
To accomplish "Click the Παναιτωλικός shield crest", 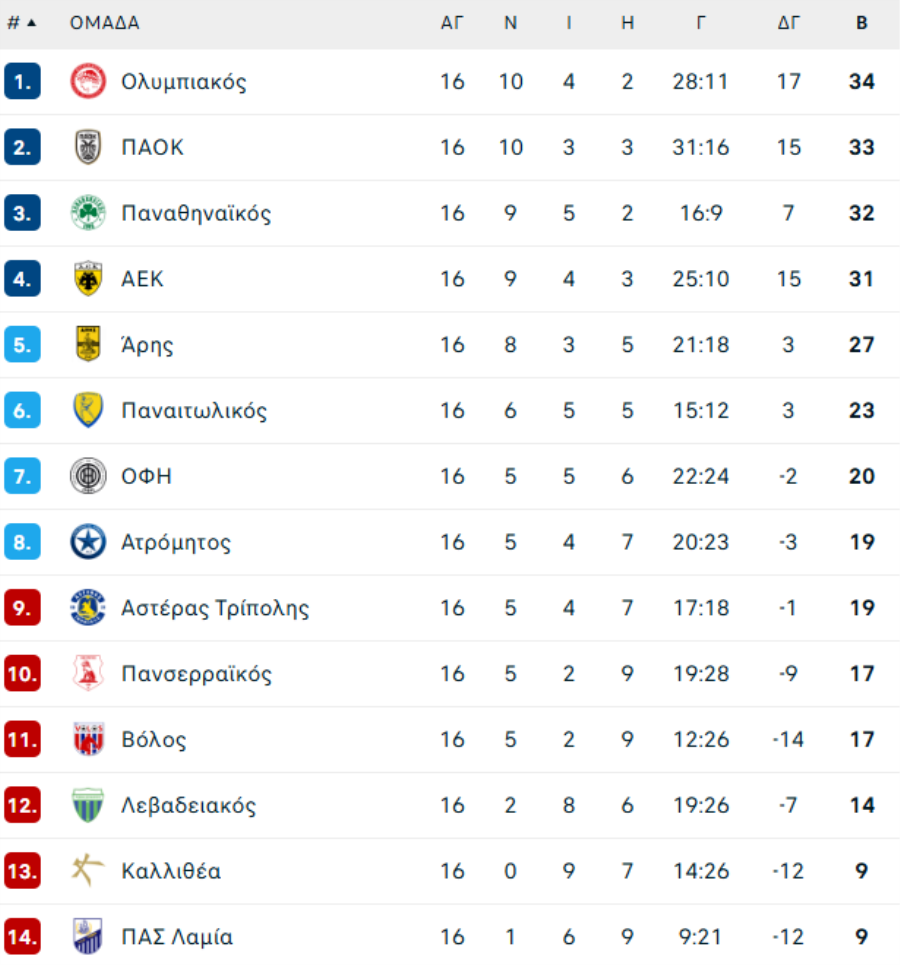I will [x=88, y=410].
